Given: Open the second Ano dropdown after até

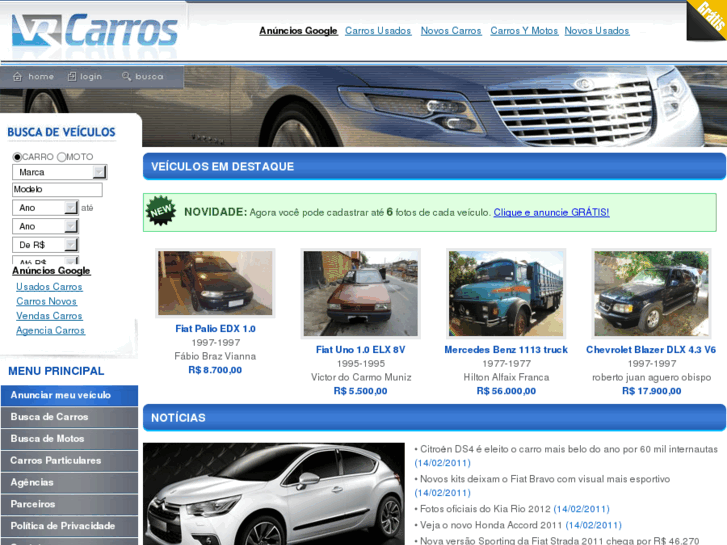Looking at the screenshot, I should (x=45, y=226).
